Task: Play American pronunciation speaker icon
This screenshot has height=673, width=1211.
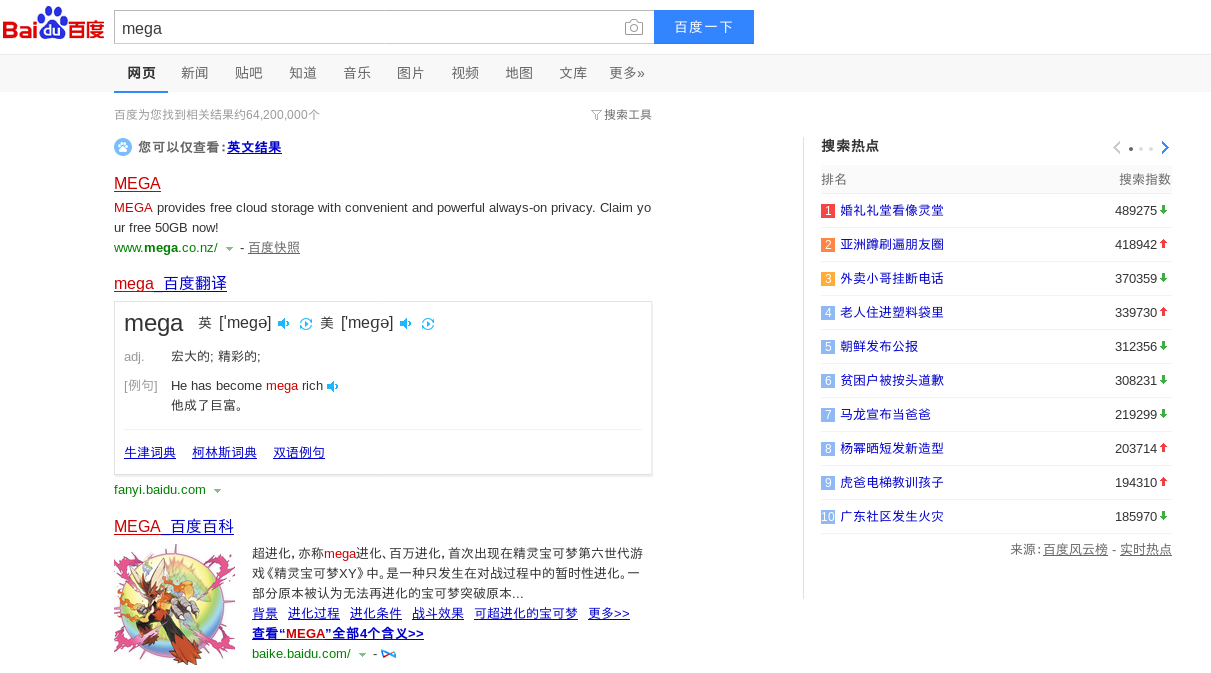Action: pyautogui.click(x=406, y=323)
